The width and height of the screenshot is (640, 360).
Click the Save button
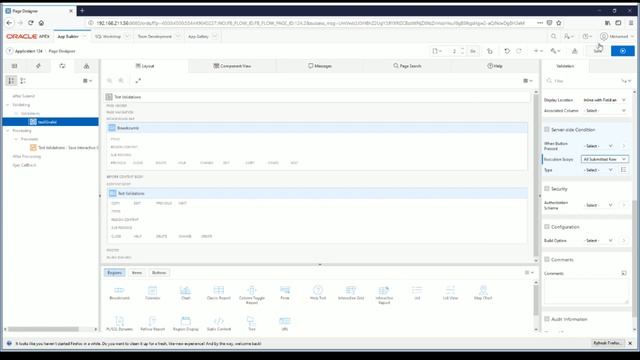coord(598,51)
